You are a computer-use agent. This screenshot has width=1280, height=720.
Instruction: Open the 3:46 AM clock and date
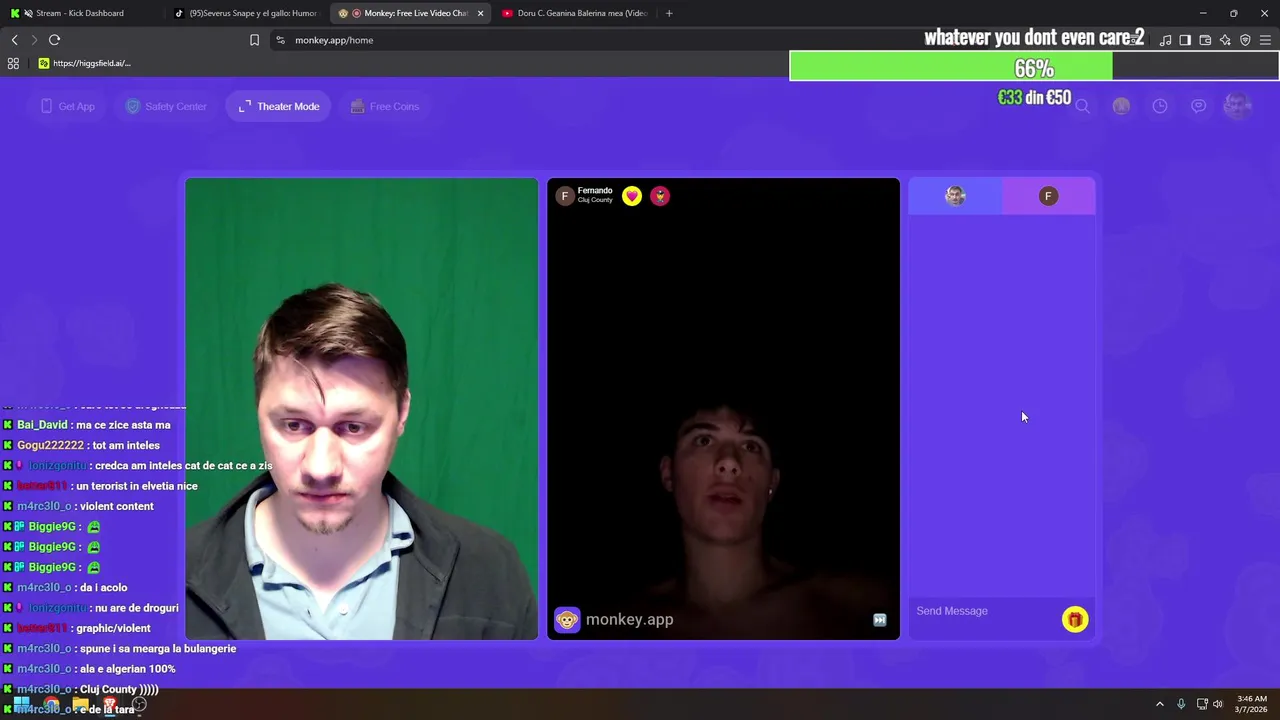(x=1251, y=704)
